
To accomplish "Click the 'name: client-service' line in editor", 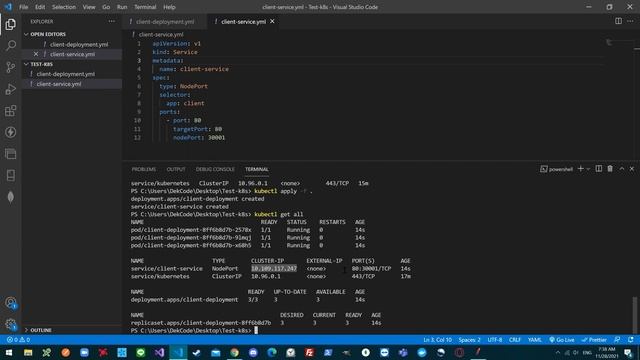I will tap(194, 69).
